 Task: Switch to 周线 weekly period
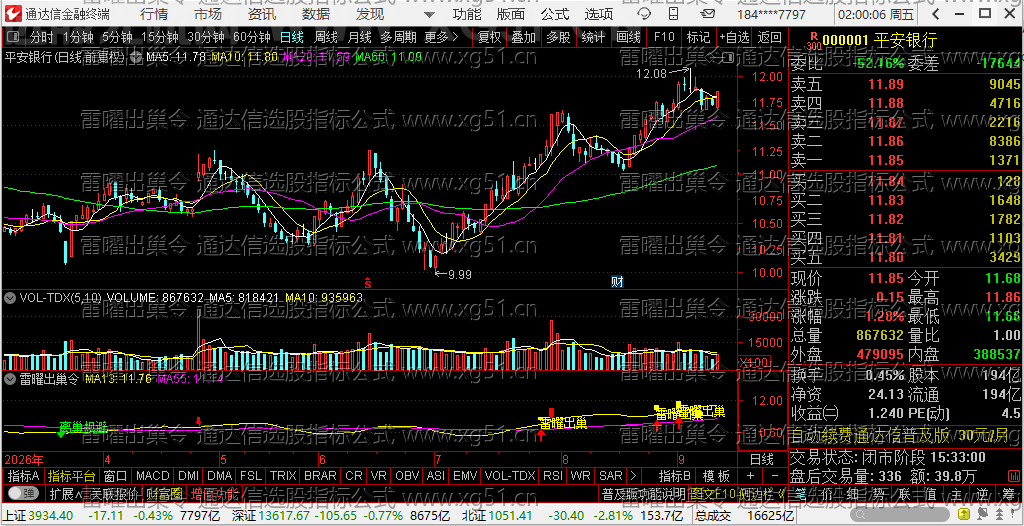pos(325,37)
